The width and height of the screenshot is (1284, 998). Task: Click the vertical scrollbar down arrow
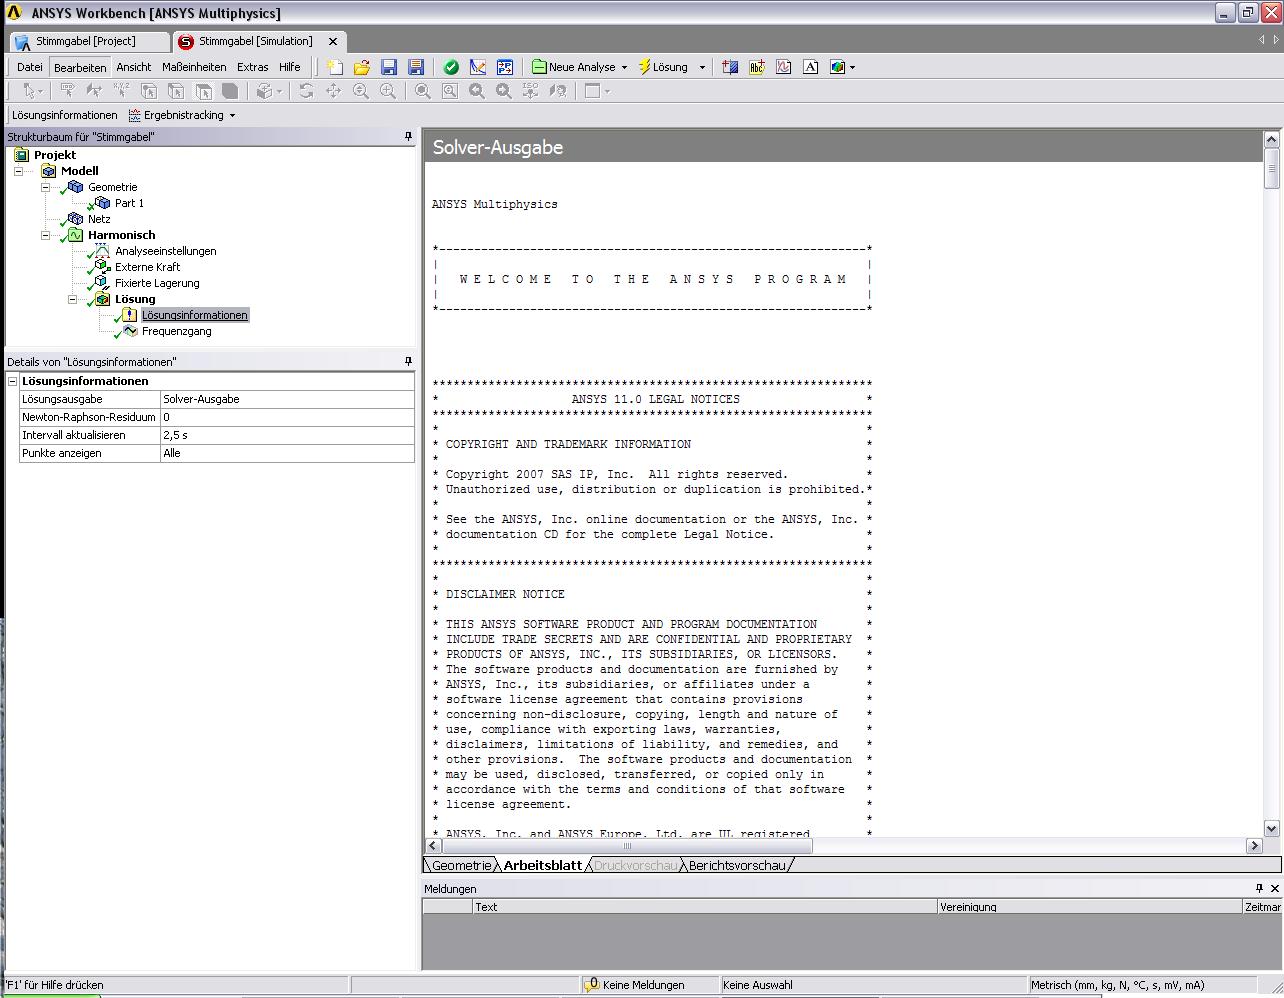pos(1272,828)
